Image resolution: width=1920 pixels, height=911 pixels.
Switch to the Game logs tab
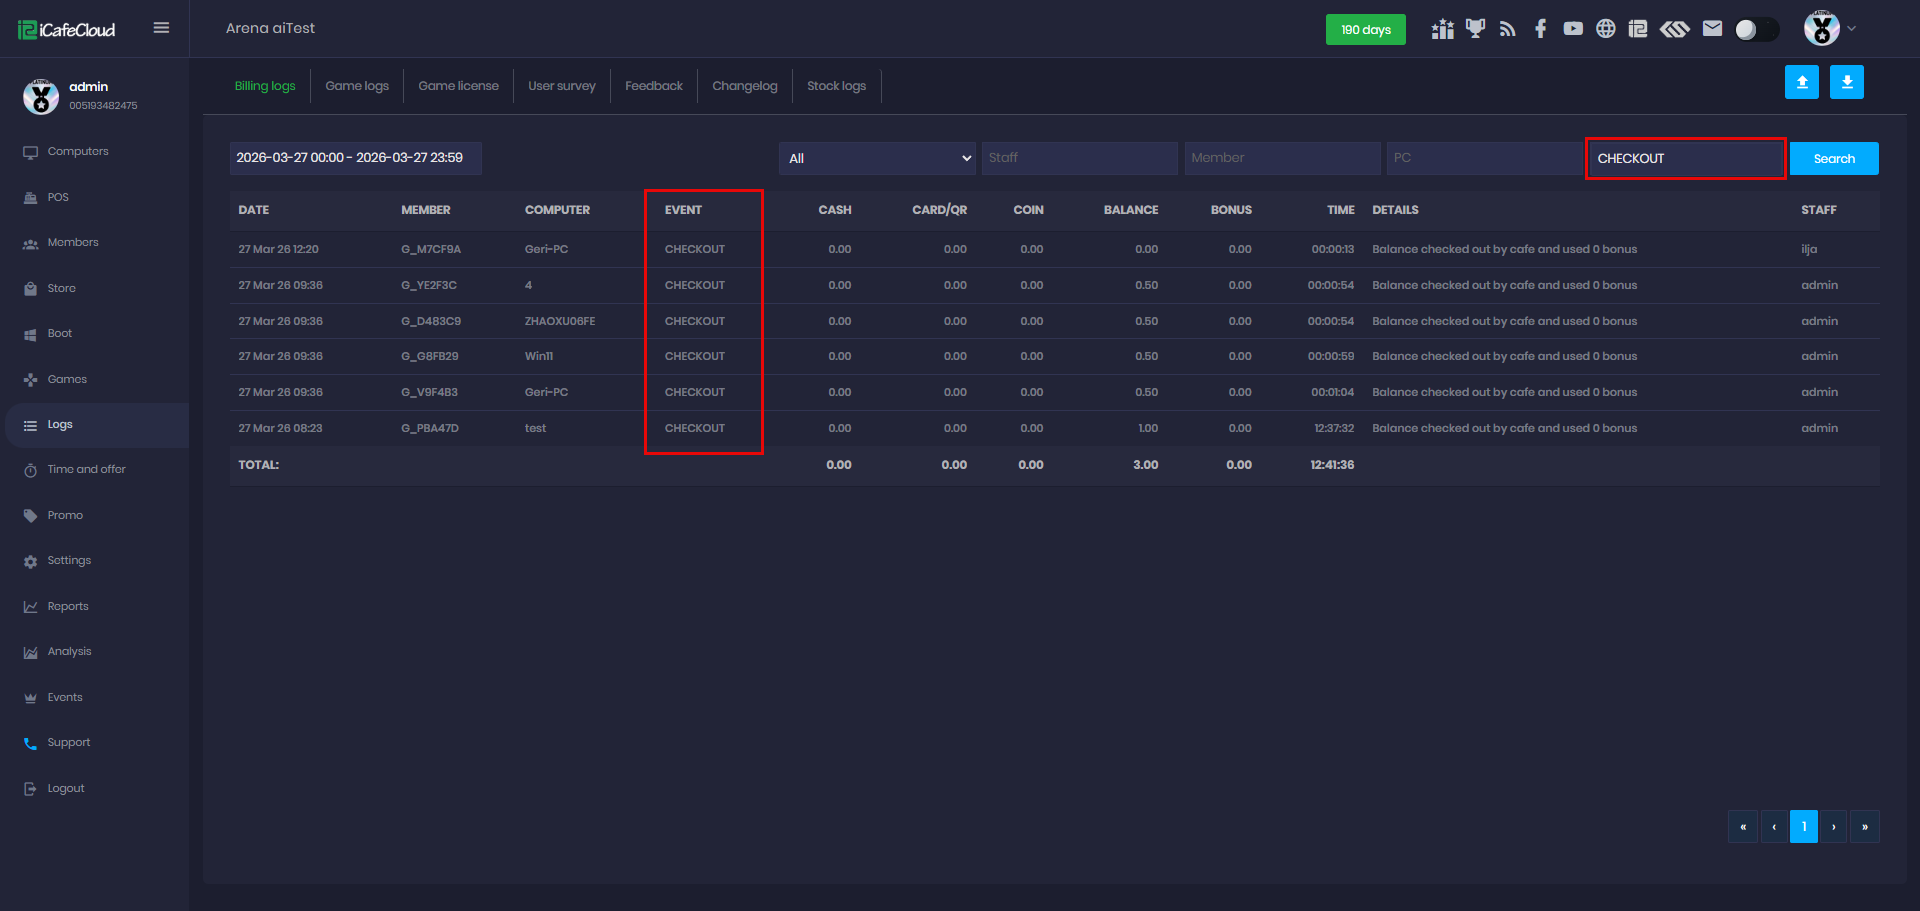pos(357,86)
